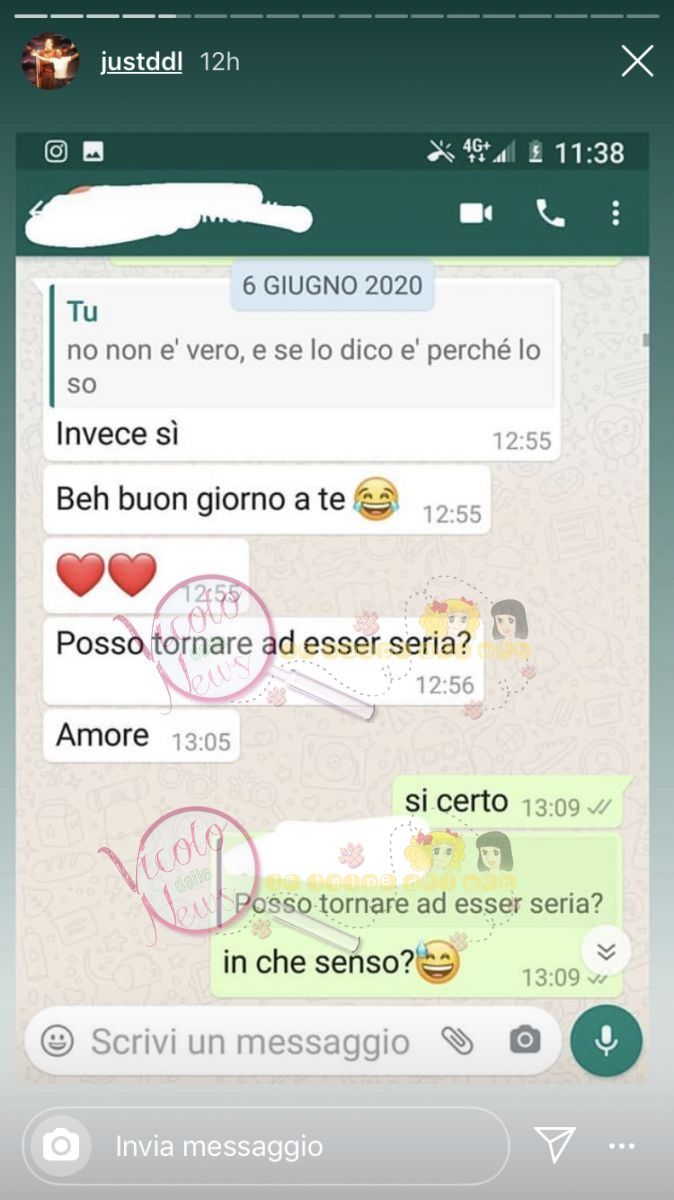Open more story options ellipsis

pyautogui.click(x=622, y=1146)
